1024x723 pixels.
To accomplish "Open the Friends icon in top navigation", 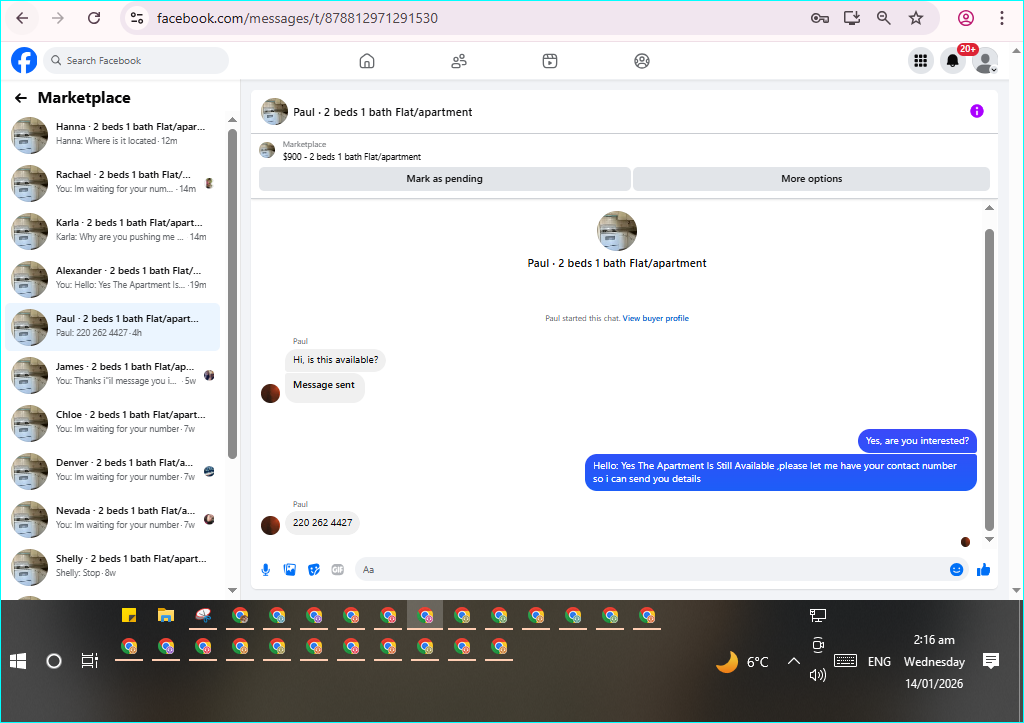I will (x=459, y=61).
